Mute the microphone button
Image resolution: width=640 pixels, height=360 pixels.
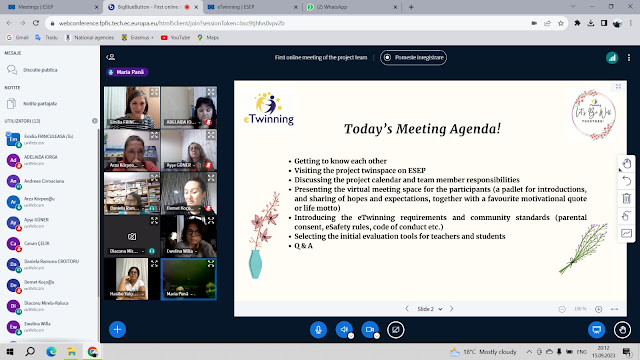click(x=318, y=330)
